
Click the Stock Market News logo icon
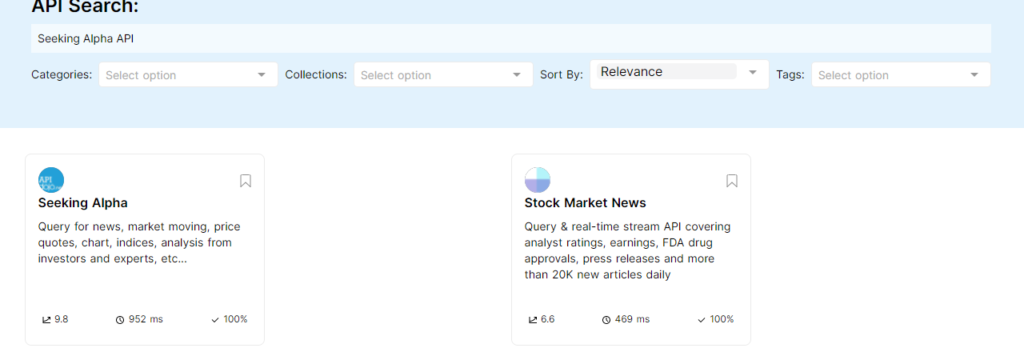pos(537,180)
